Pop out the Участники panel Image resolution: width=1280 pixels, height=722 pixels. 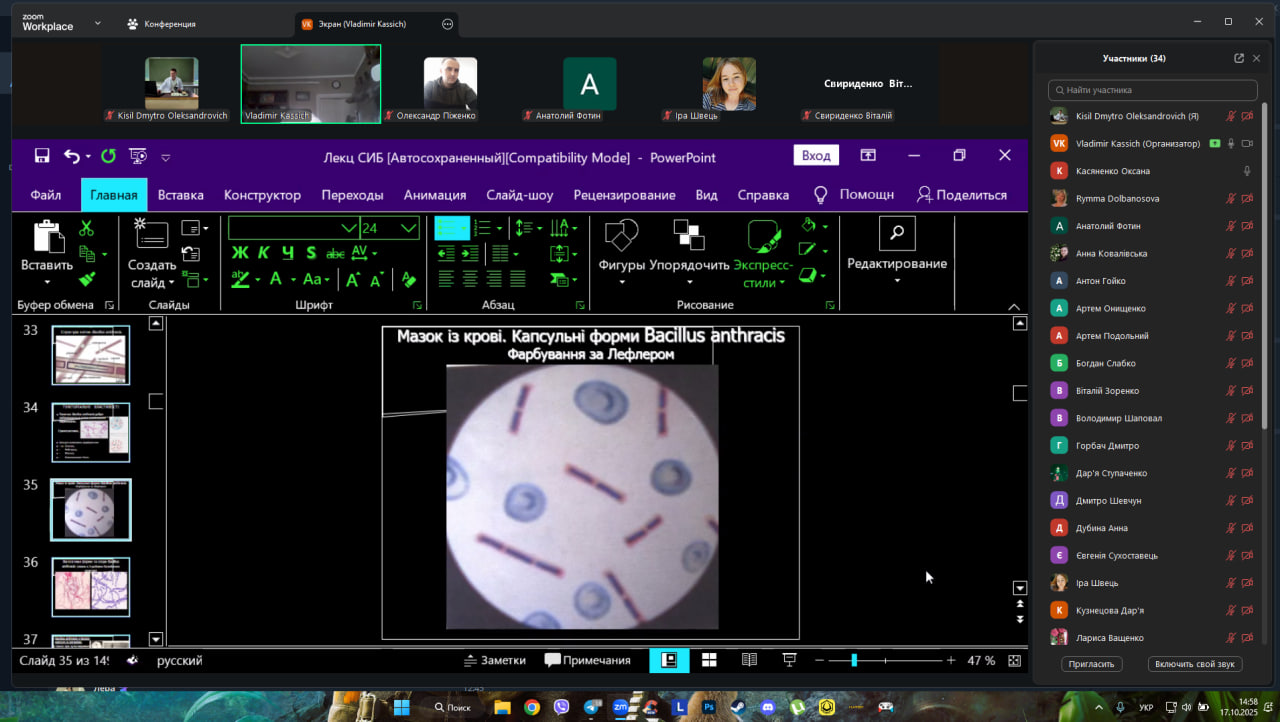click(1239, 58)
